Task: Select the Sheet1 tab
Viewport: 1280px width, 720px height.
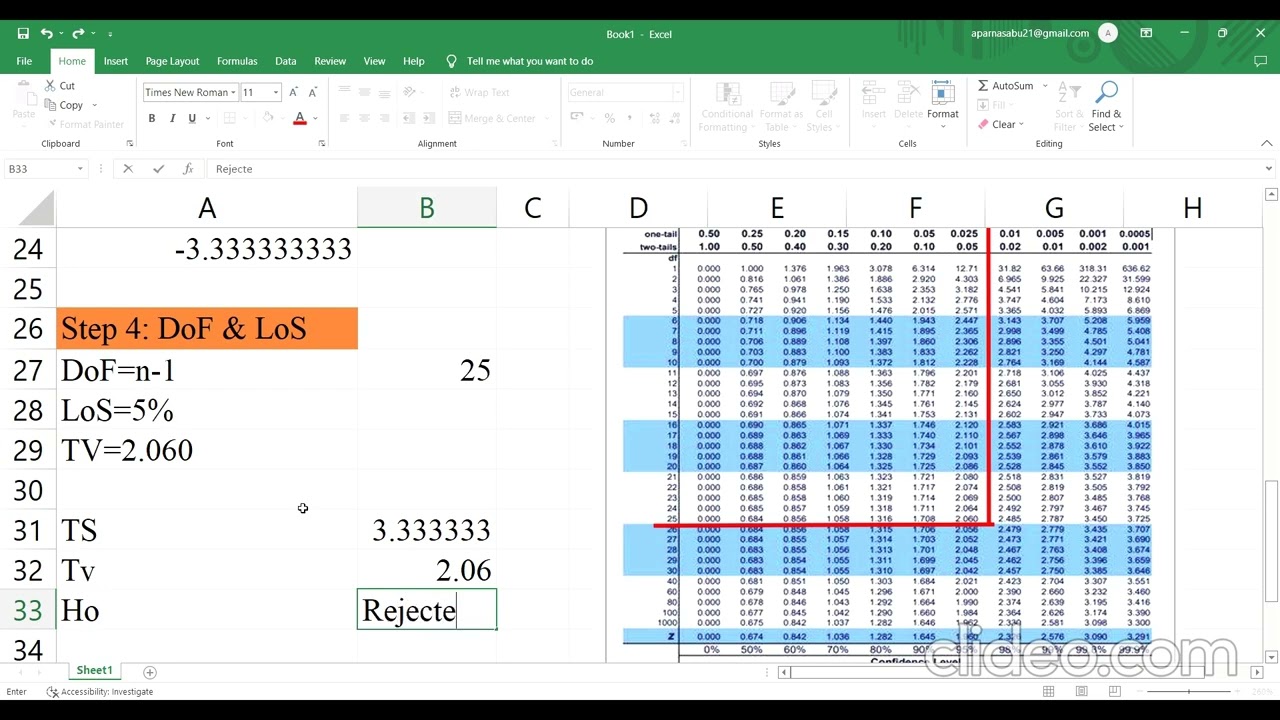Action: tap(95, 671)
